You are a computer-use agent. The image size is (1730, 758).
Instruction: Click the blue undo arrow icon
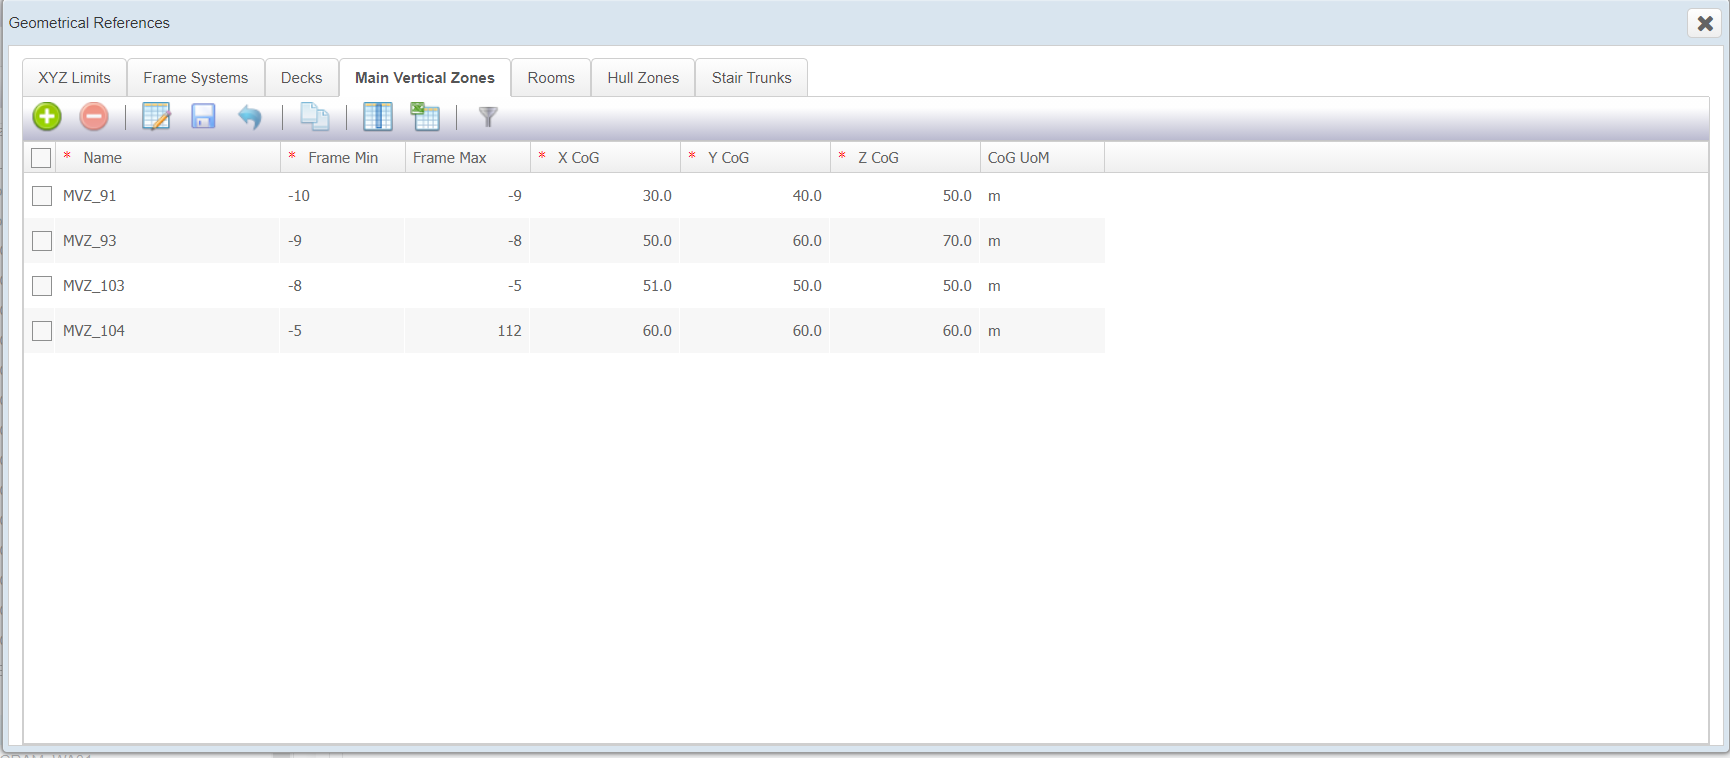[250, 117]
